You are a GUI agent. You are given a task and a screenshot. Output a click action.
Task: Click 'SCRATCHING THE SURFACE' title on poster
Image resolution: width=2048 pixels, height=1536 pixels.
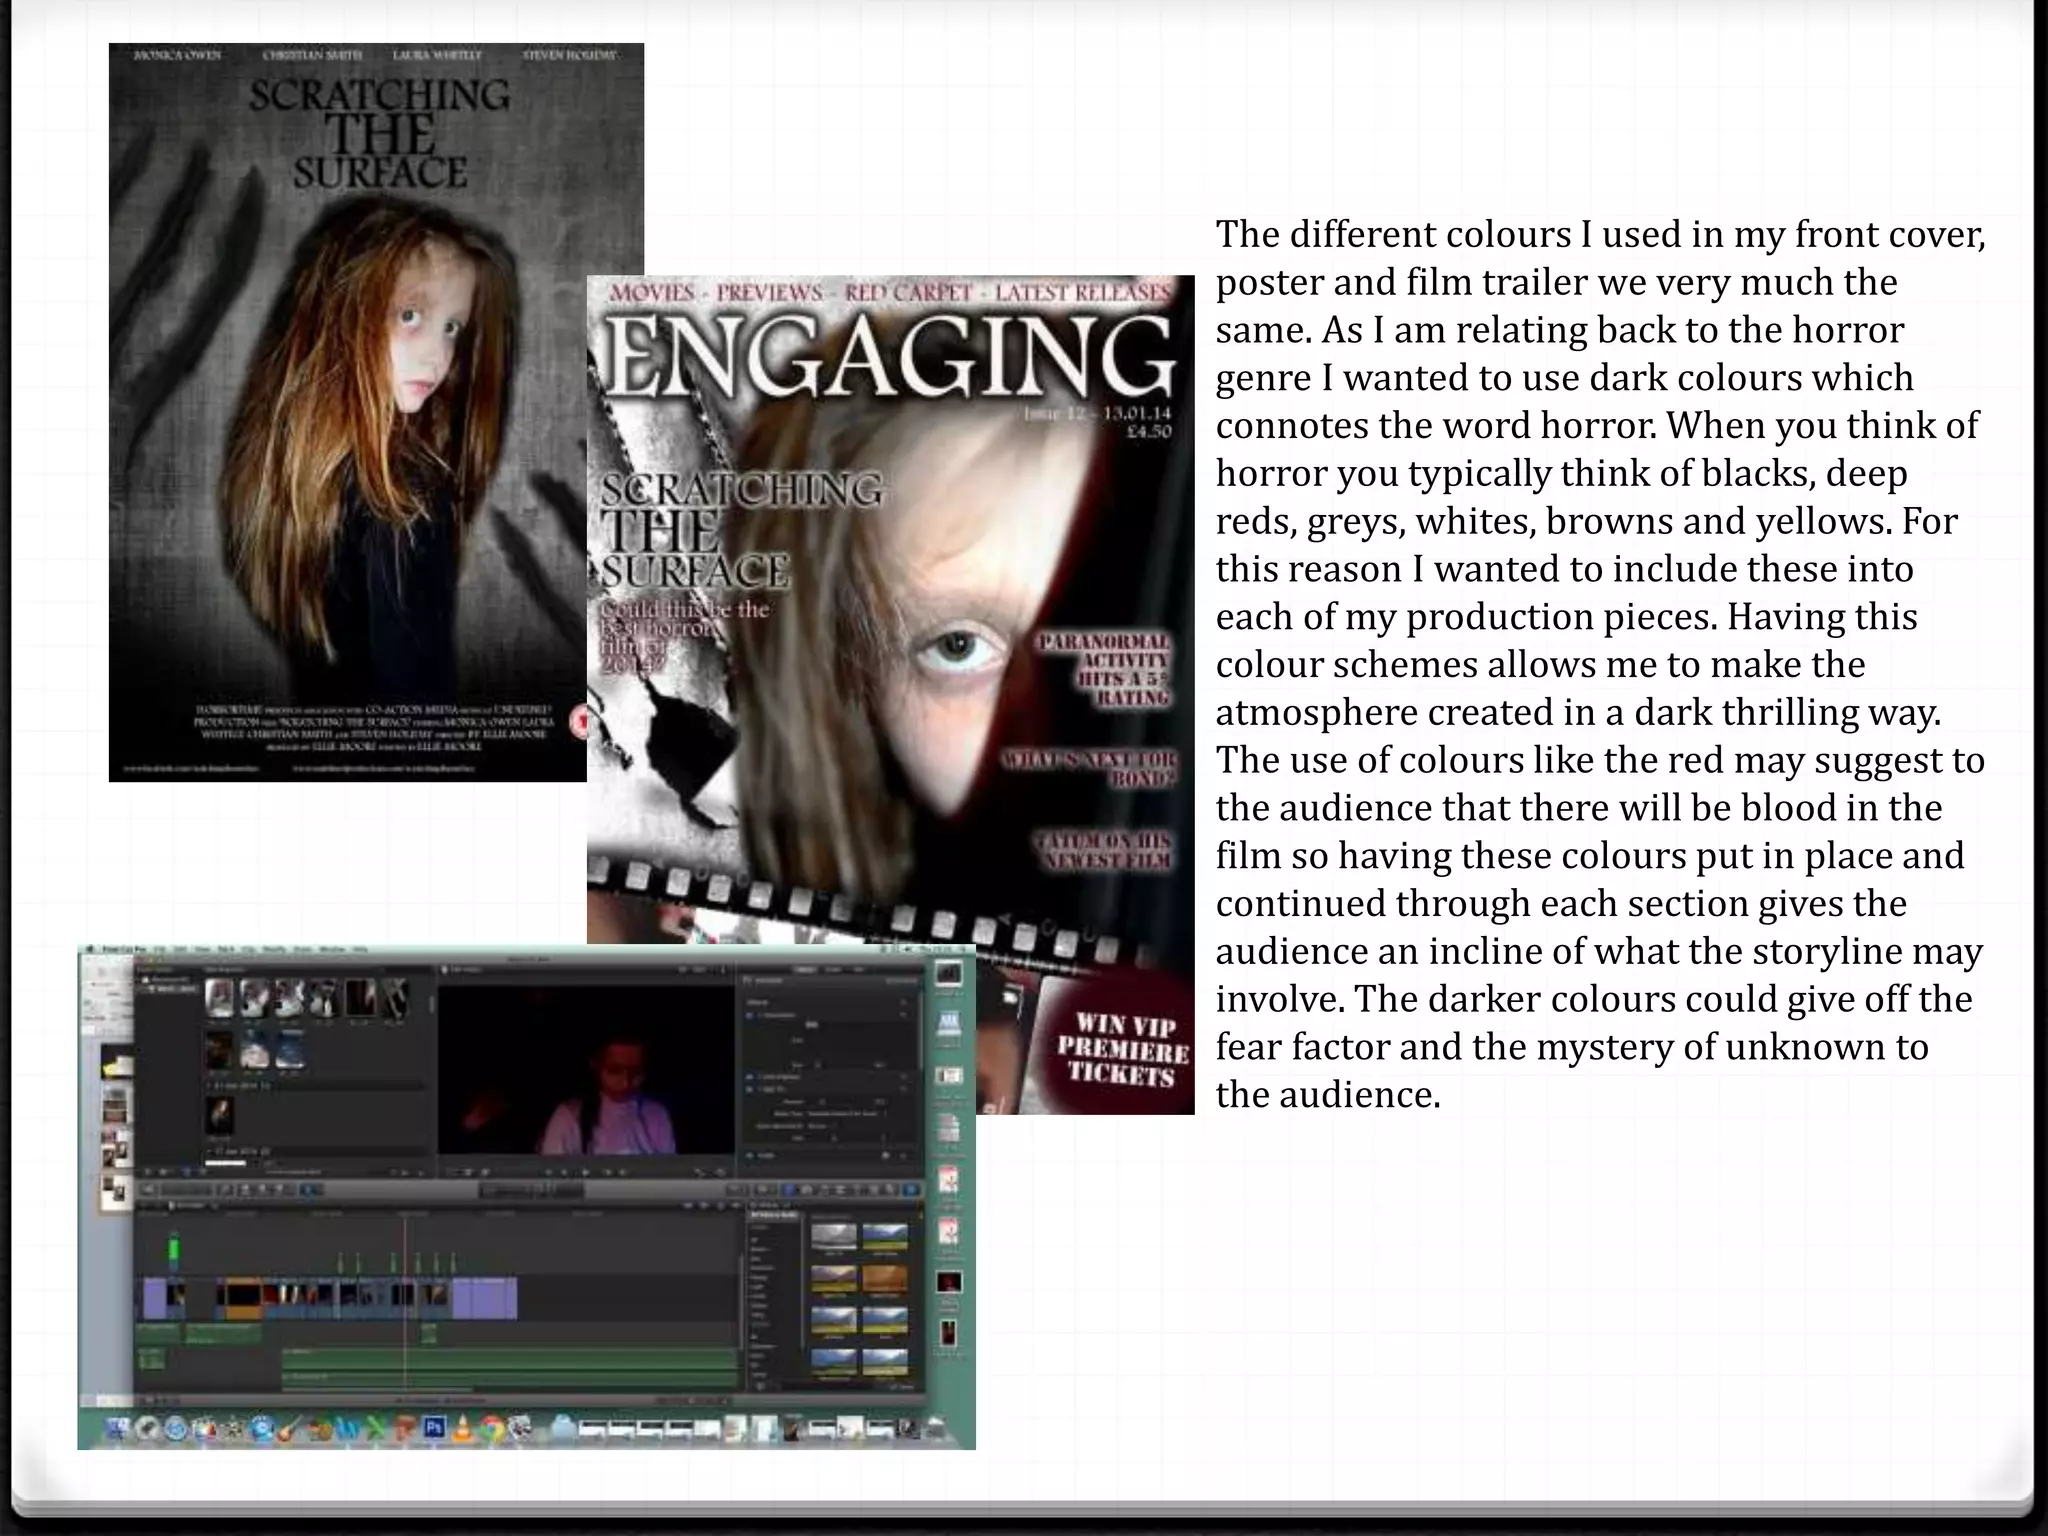click(x=378, y=135)
